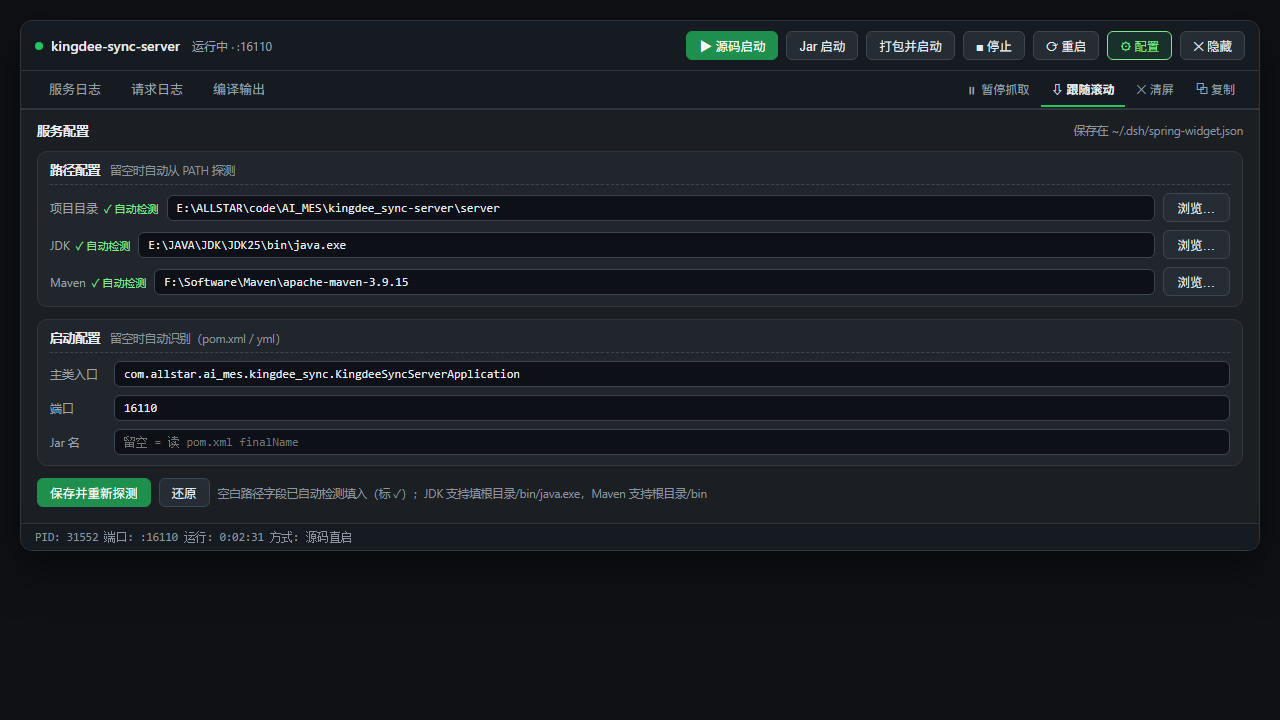Click 自动检测 badge beside Maven
1280x720 pixels.
[x=119, y=283]
